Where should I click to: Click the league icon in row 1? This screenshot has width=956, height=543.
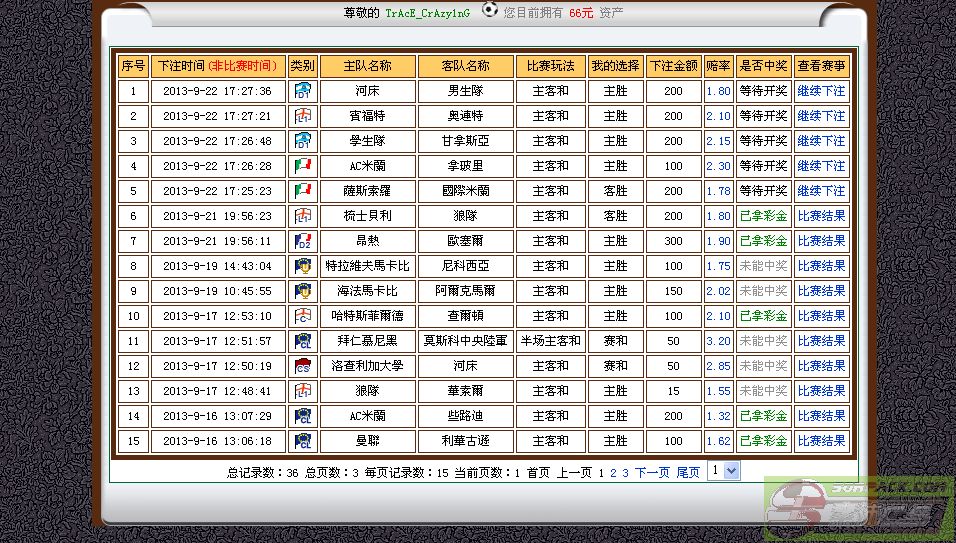click(303, 91)
